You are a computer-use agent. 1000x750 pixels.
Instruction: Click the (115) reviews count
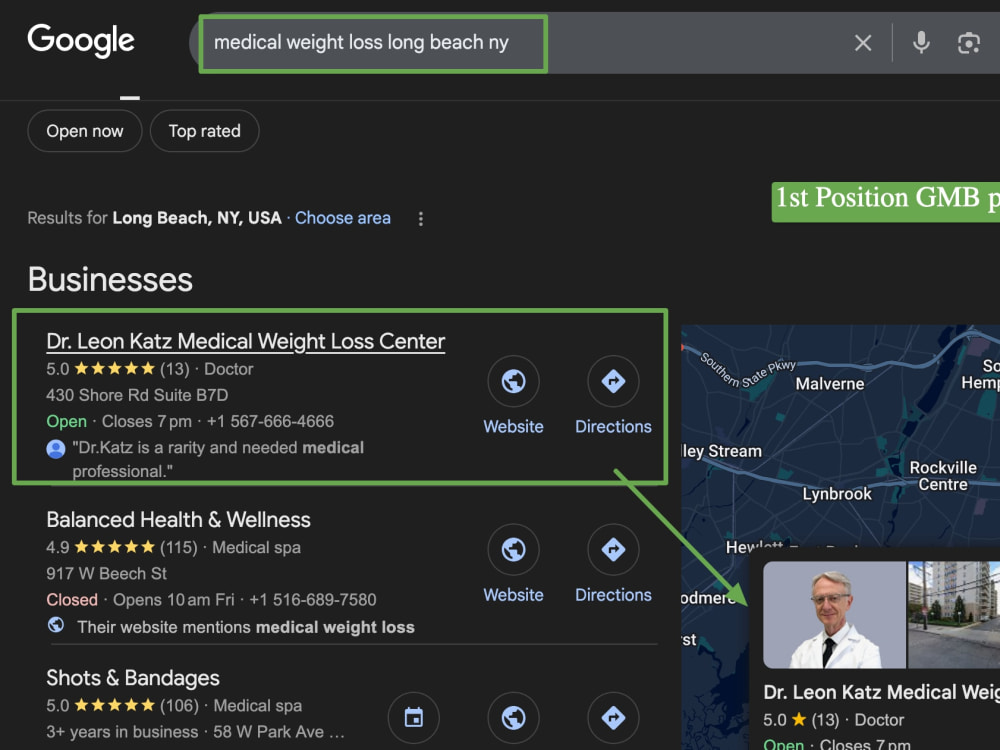179,548
